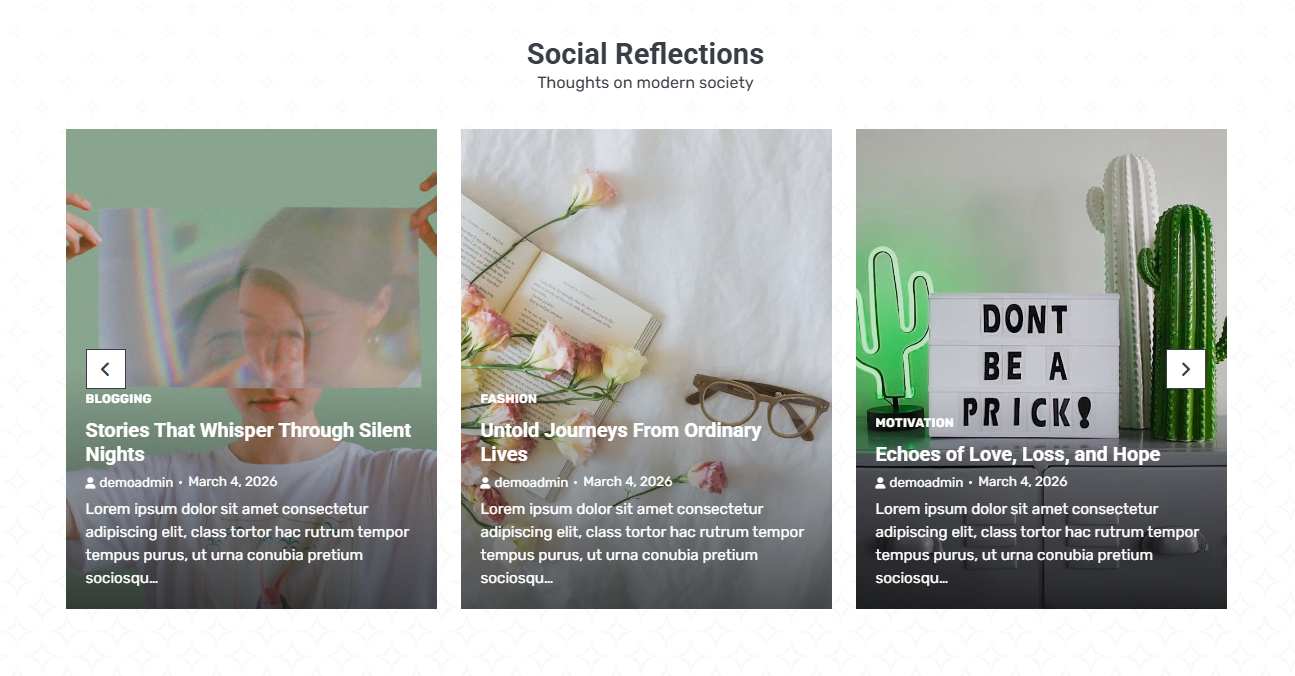The image size is (1295, 676).
Task: Open "Untold Journeys From Ordinary Lives" post
Action: click(x=620, y=442)
